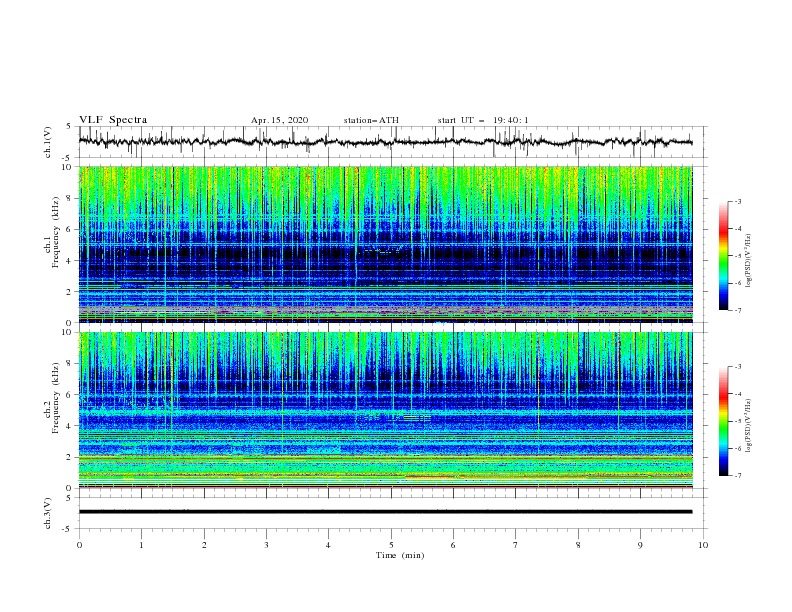792x612 pixels.
Task: Click the ch.1 'Frequency (kHz)' axis label
Action: [x=55, y=231]
